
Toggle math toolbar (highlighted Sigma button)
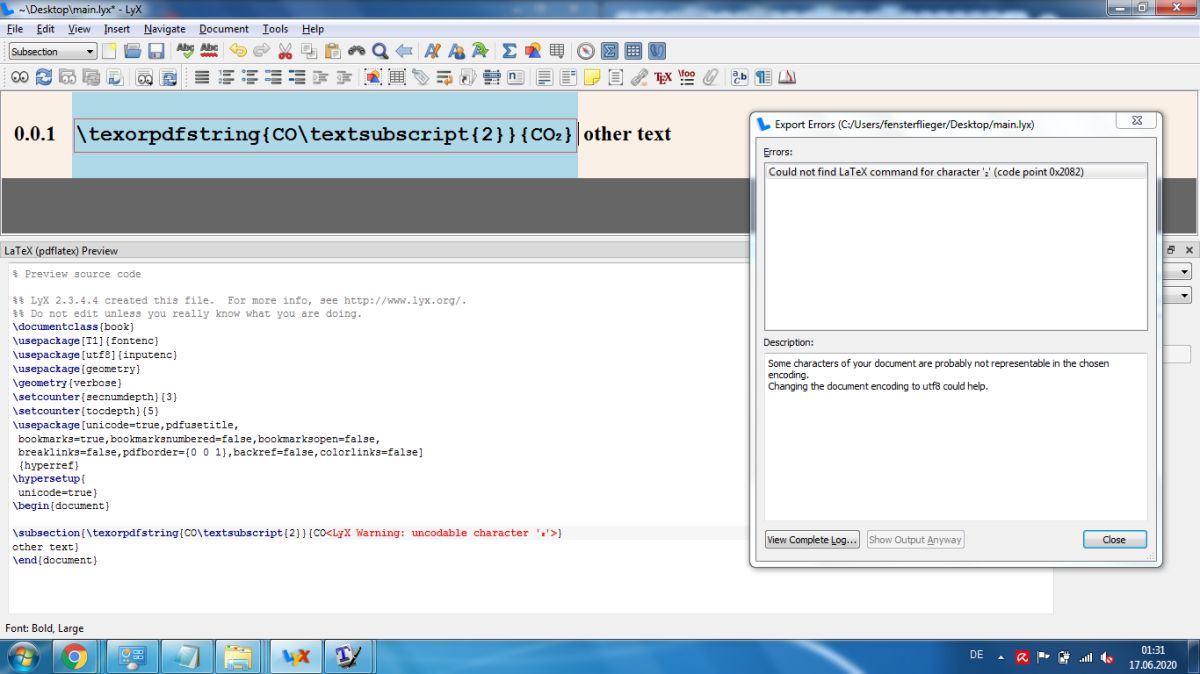click(x=610, y=51)
